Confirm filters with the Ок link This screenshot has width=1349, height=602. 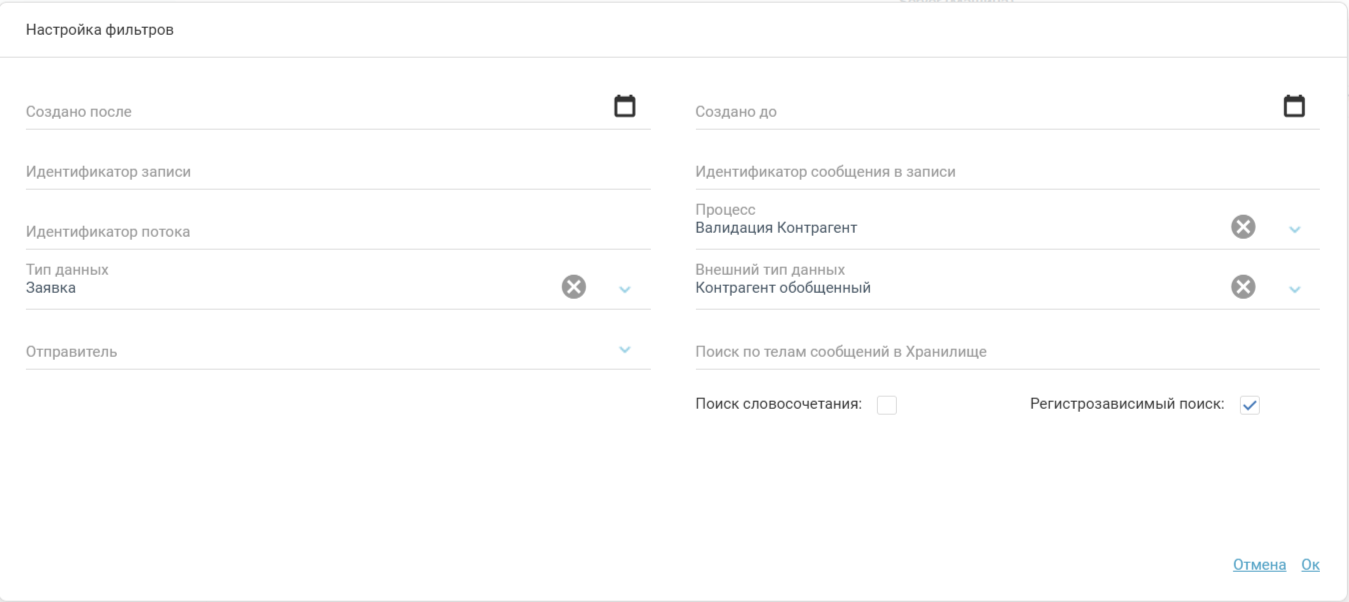tap(1310, 565)
